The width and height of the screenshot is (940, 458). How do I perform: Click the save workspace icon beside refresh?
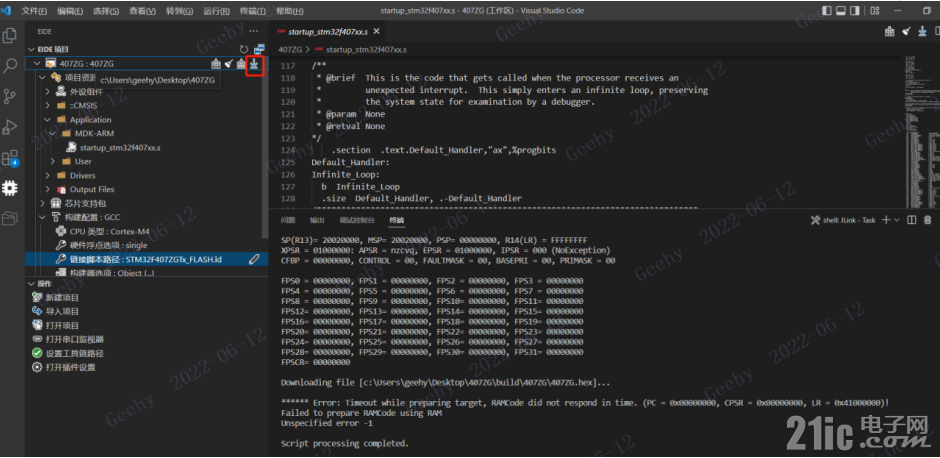coord(259,49)
